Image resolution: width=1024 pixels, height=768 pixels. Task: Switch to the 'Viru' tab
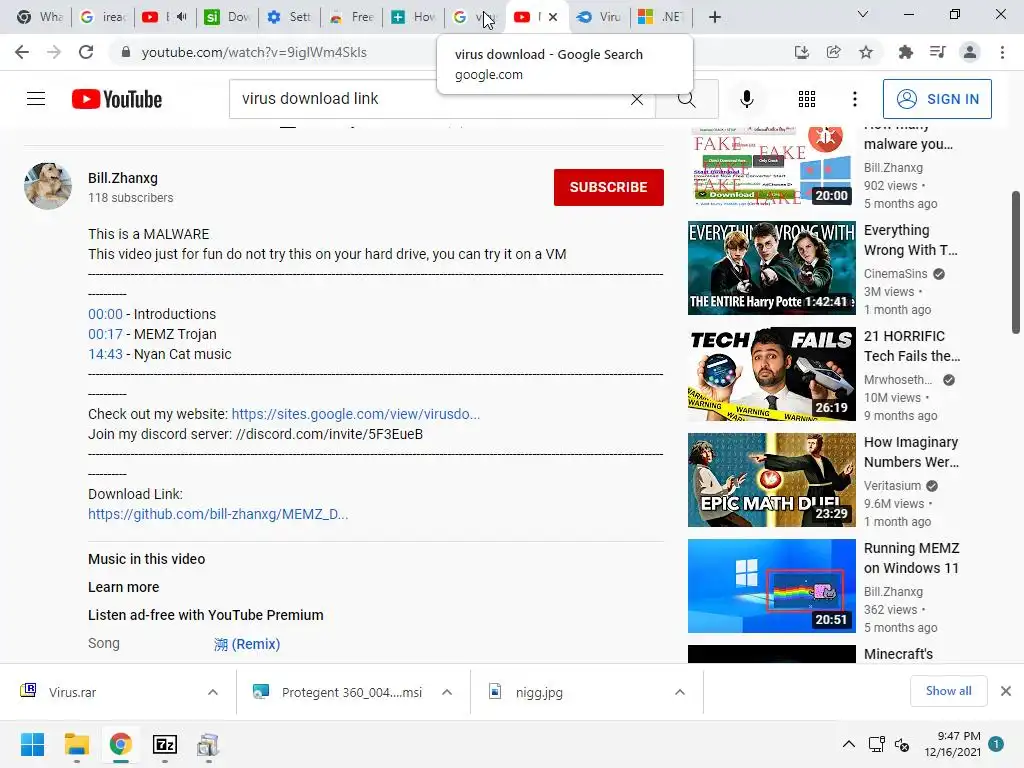[x=600, y=17]
